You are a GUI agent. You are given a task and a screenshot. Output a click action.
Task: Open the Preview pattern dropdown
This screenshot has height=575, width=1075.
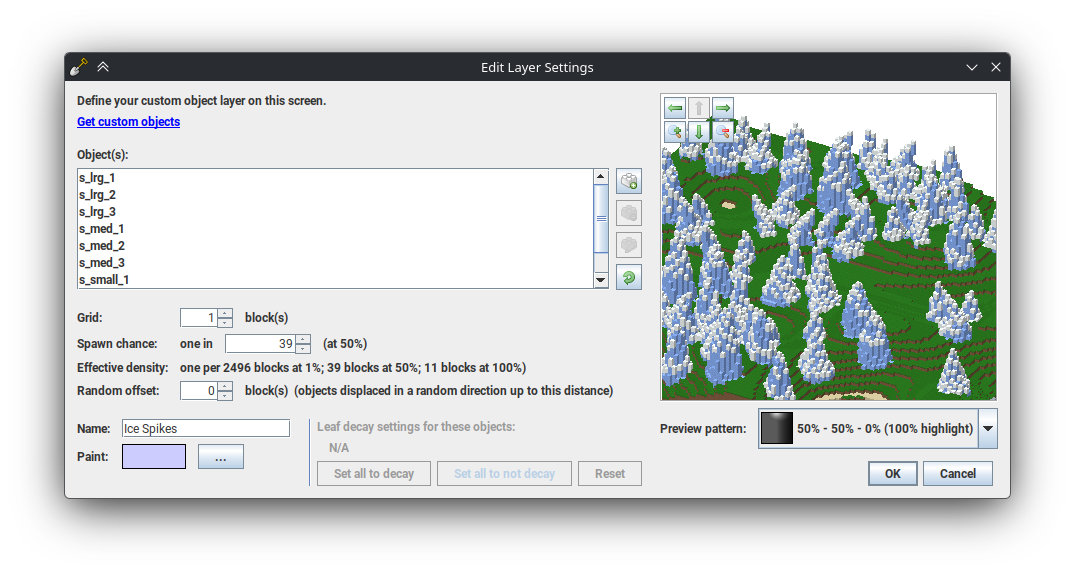[988, 428]
